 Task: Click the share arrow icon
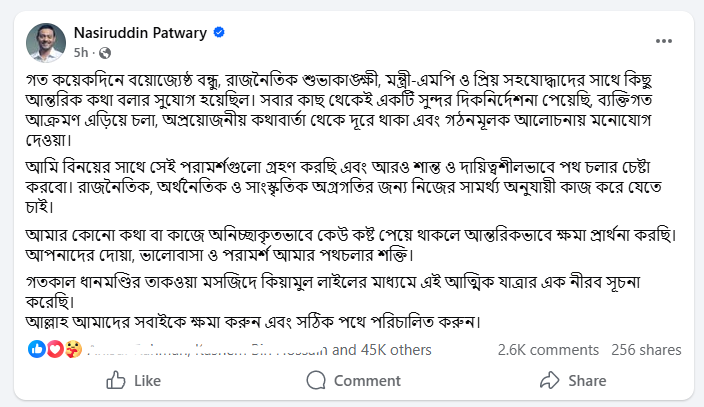click(548, 380)
